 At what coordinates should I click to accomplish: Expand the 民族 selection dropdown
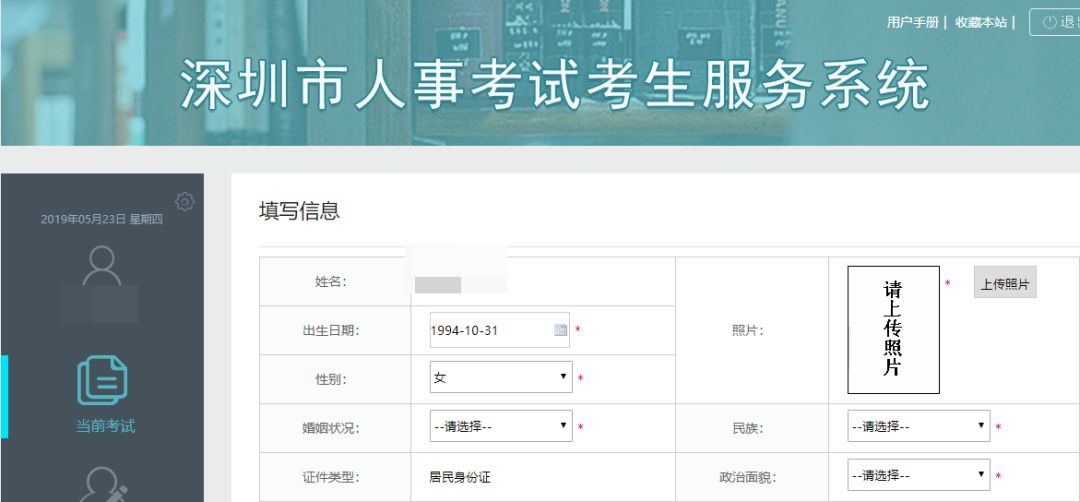pyautogui.click(x=919, y=426)
